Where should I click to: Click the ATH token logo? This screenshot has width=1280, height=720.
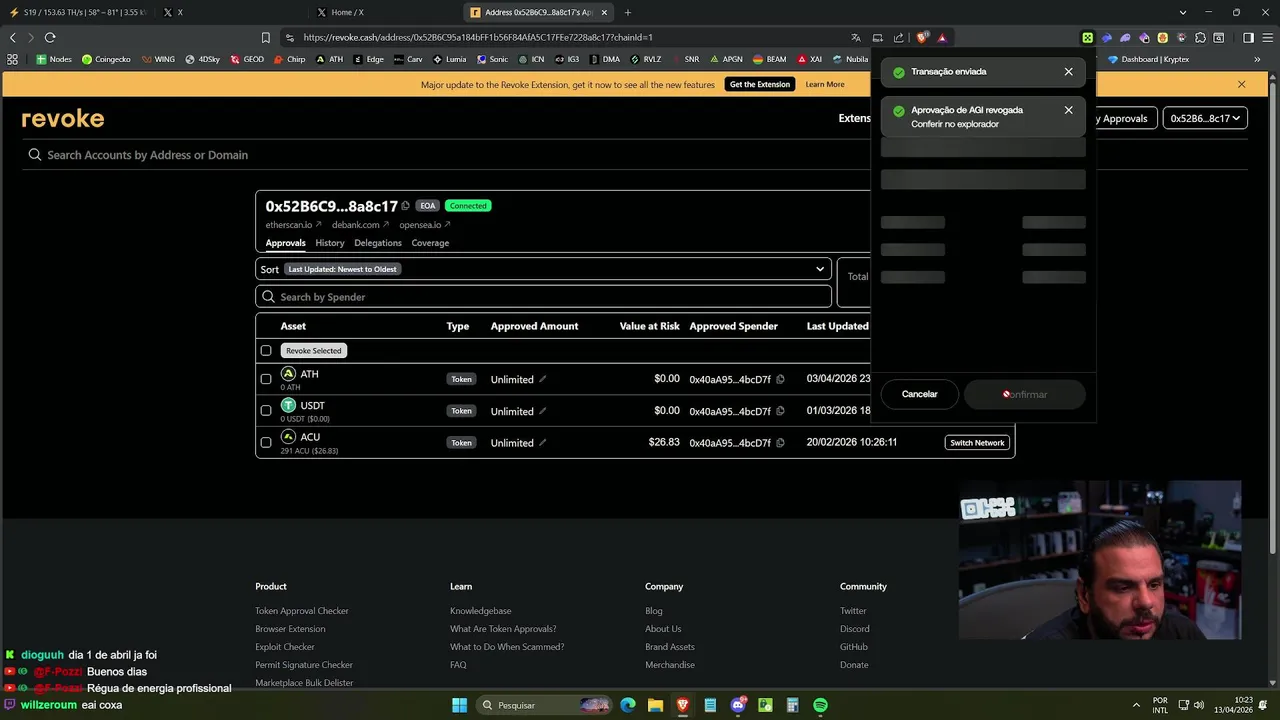288,374
